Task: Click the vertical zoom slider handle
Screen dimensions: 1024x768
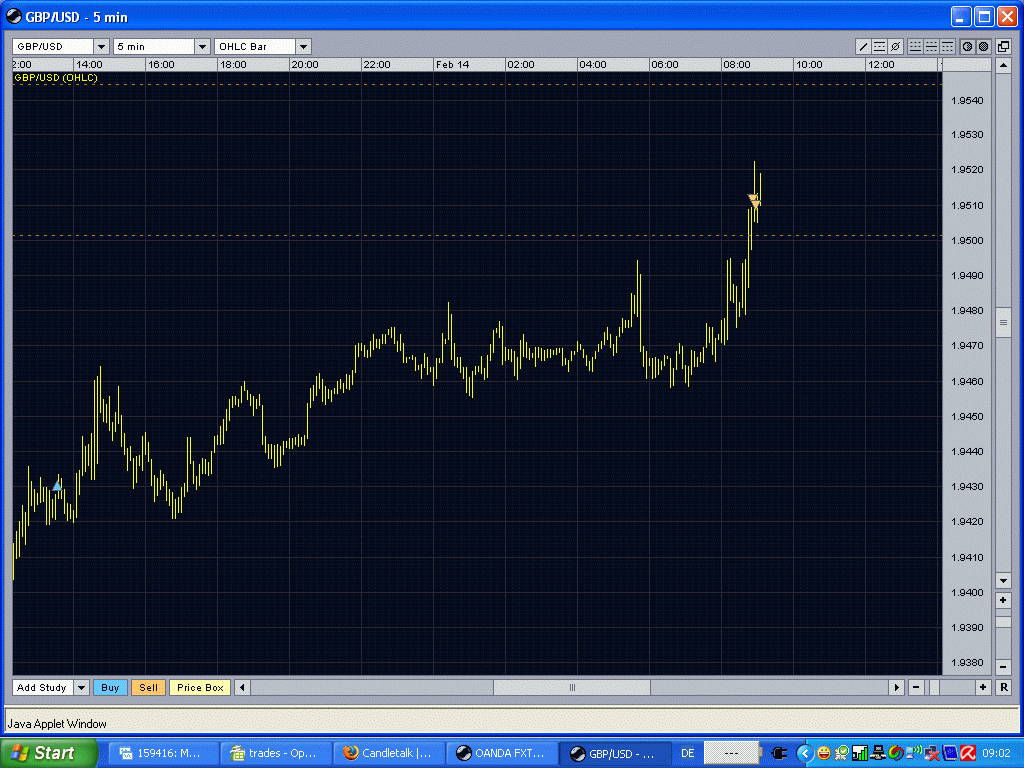Action: (x=1003, y=622)
